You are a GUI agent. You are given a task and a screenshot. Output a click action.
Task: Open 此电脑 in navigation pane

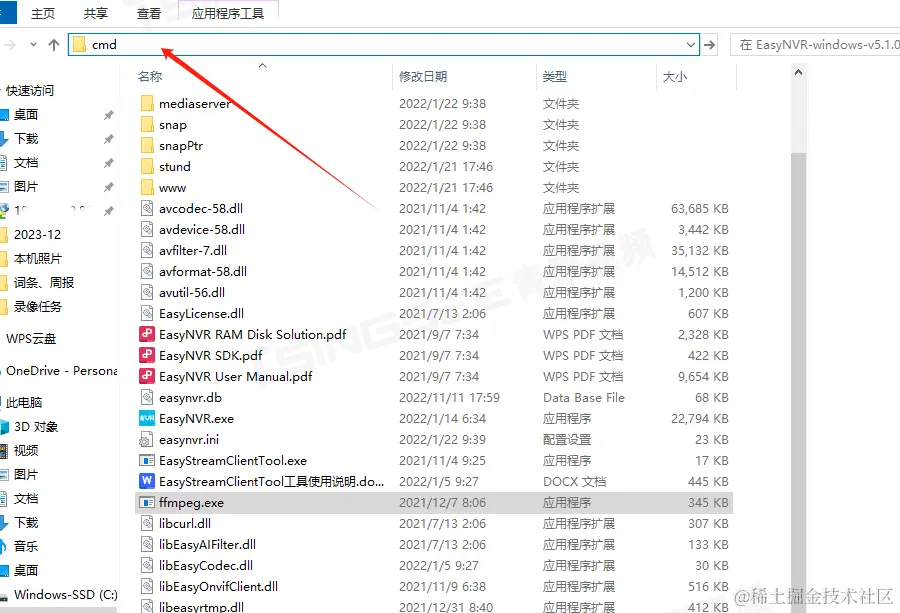[24, 403]
